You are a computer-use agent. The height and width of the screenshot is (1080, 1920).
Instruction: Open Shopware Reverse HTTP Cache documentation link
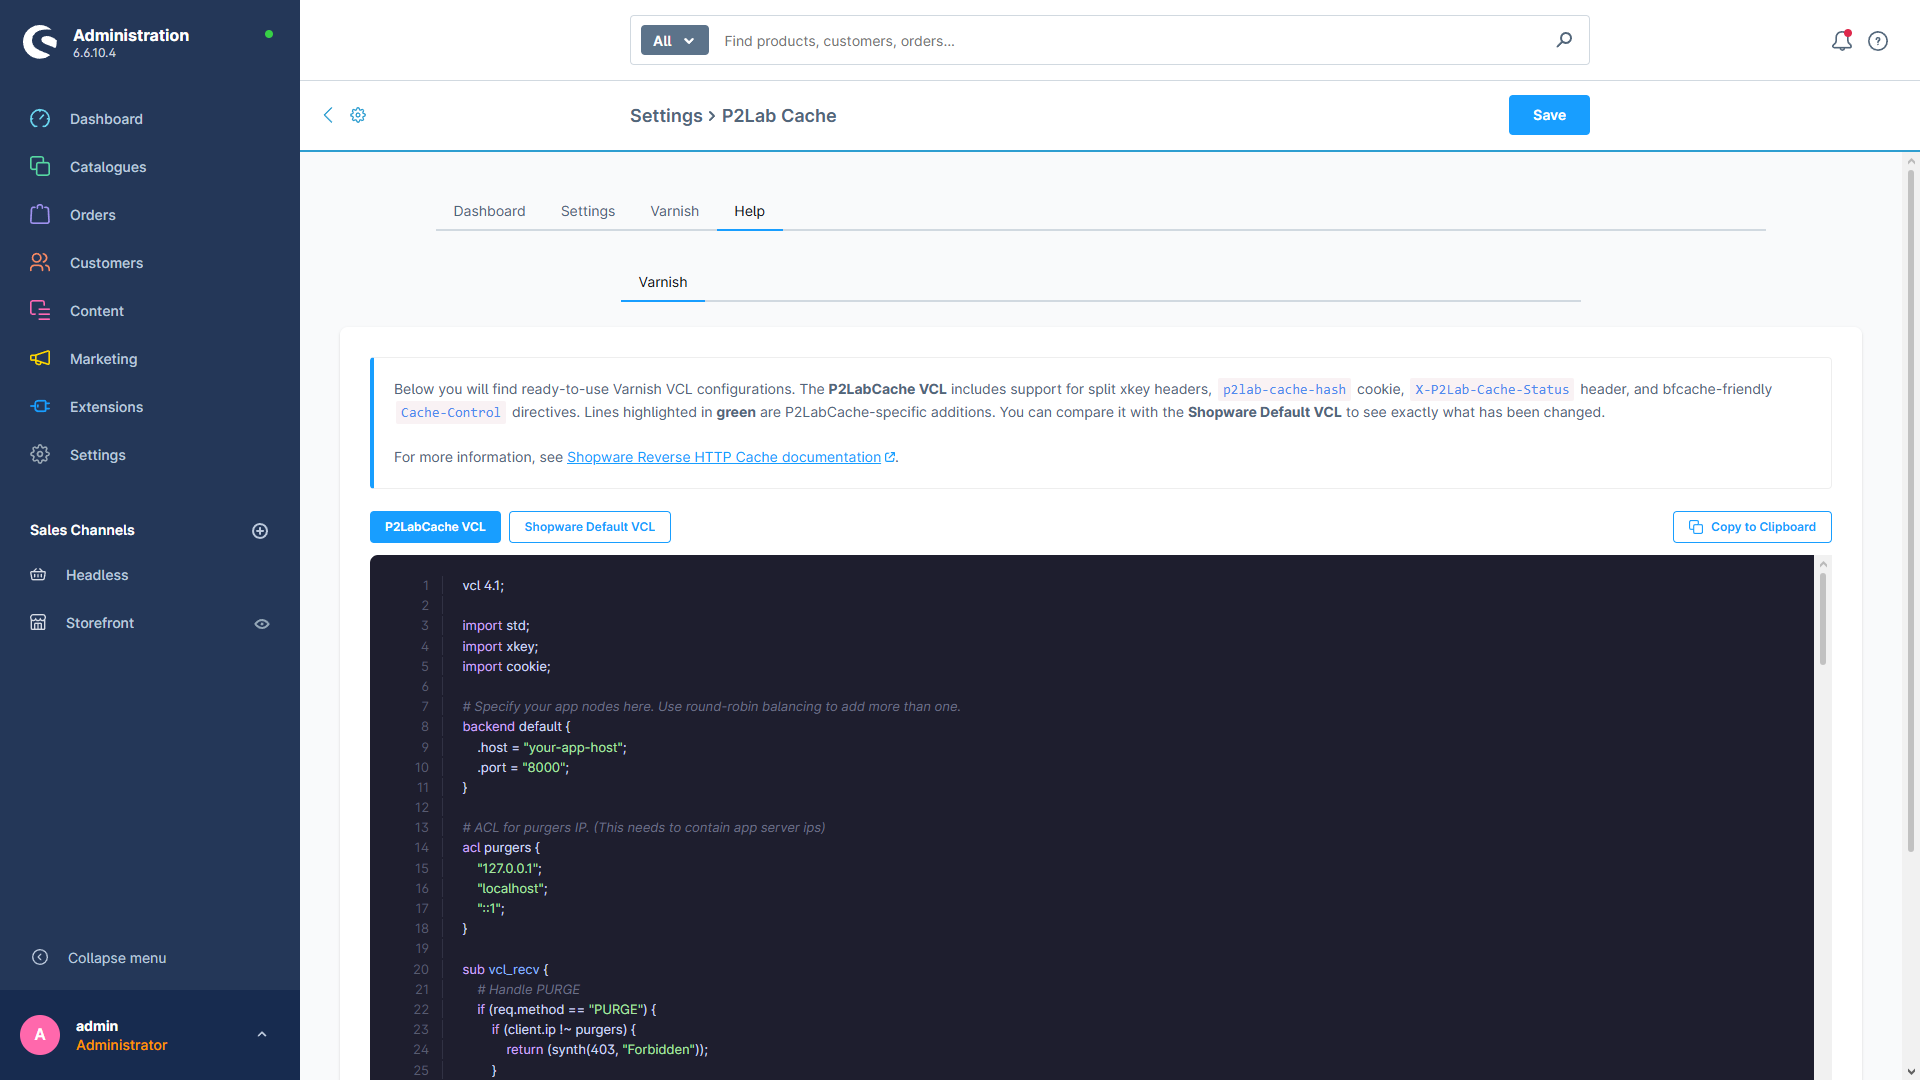click(x=724, y=457)
